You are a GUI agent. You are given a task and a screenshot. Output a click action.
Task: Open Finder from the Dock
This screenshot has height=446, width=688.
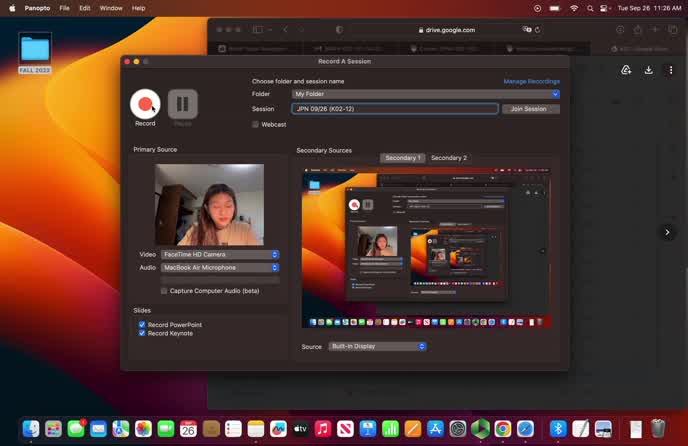31,428
